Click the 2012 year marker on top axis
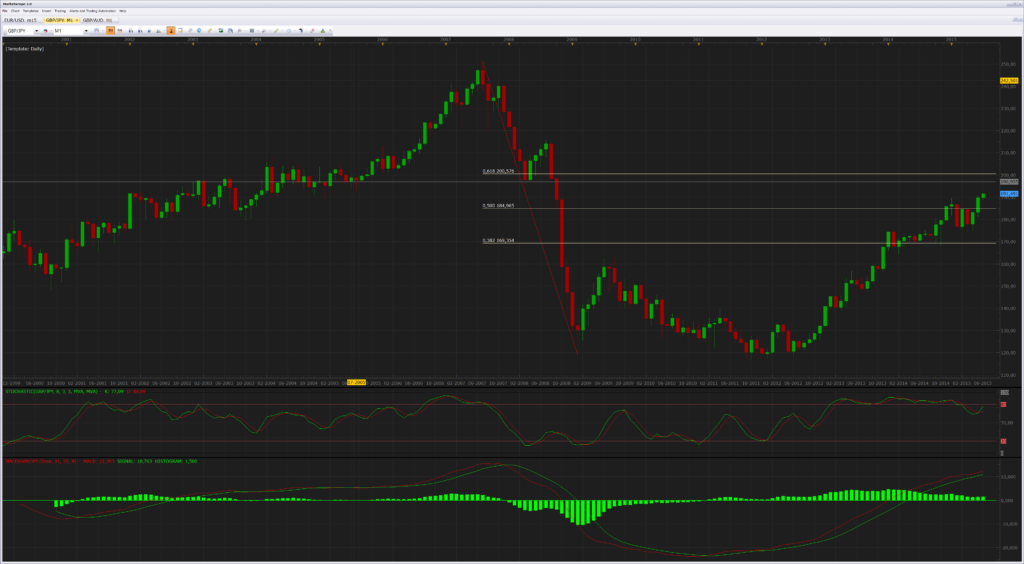 point(761,40)
